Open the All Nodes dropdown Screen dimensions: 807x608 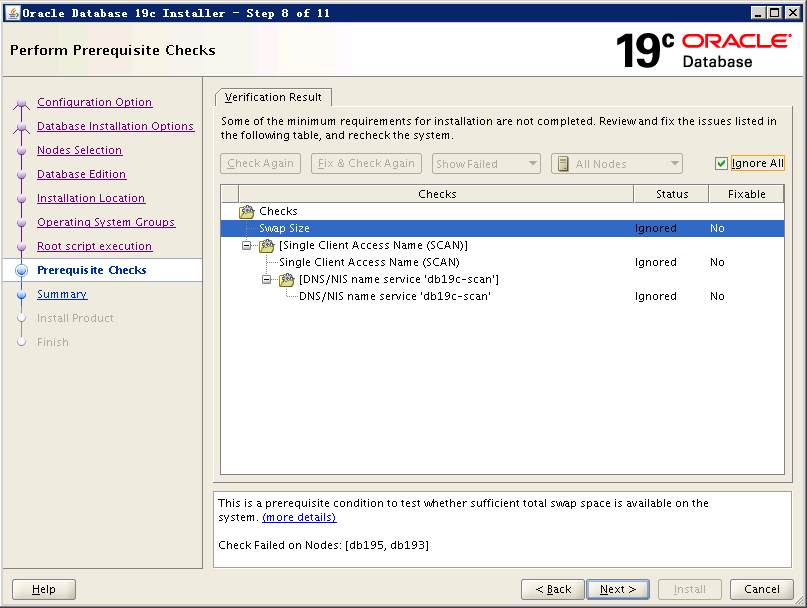click(x=617, y=164)
